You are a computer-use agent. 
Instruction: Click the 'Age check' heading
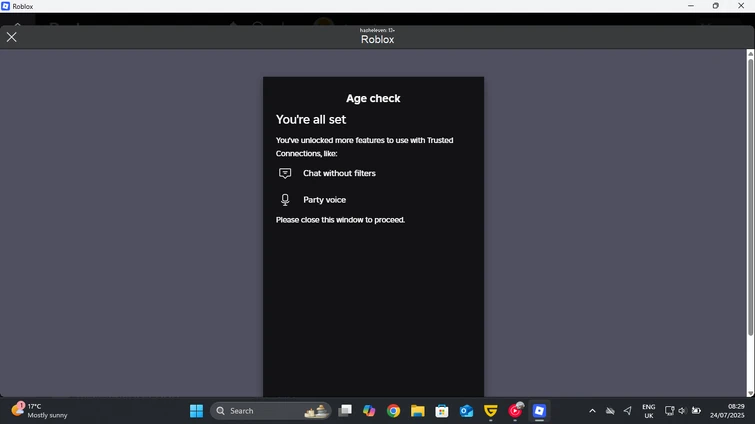coord(373,98)
